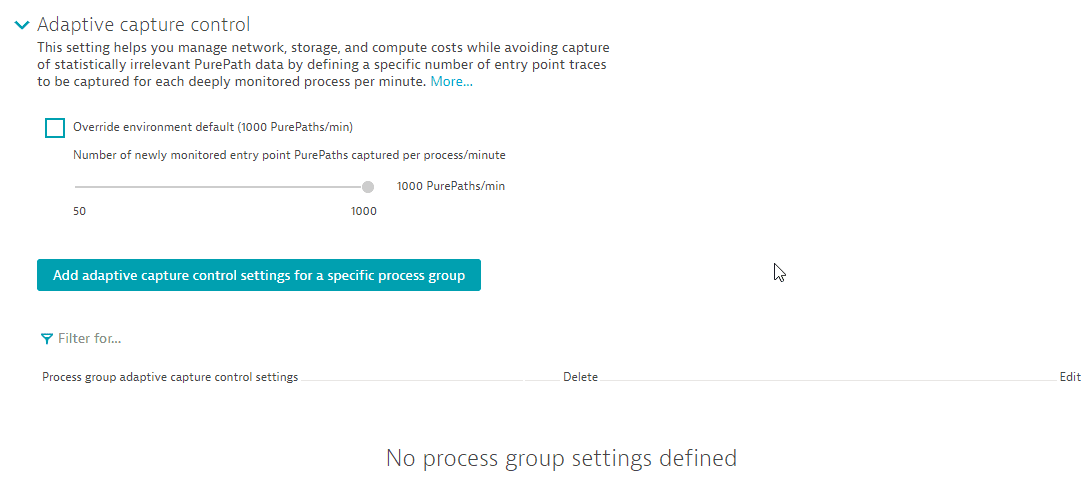Click Add adaptive capture control settings button
This screenshot has height=484, width=1092.
(259, 275)
